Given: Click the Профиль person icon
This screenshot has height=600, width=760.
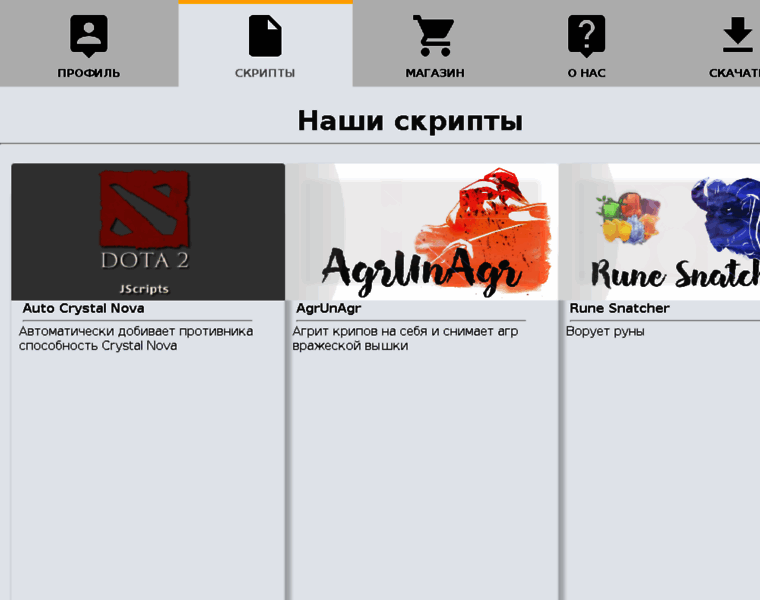Looking at the screenshot, I should click(x=89, y=36).
